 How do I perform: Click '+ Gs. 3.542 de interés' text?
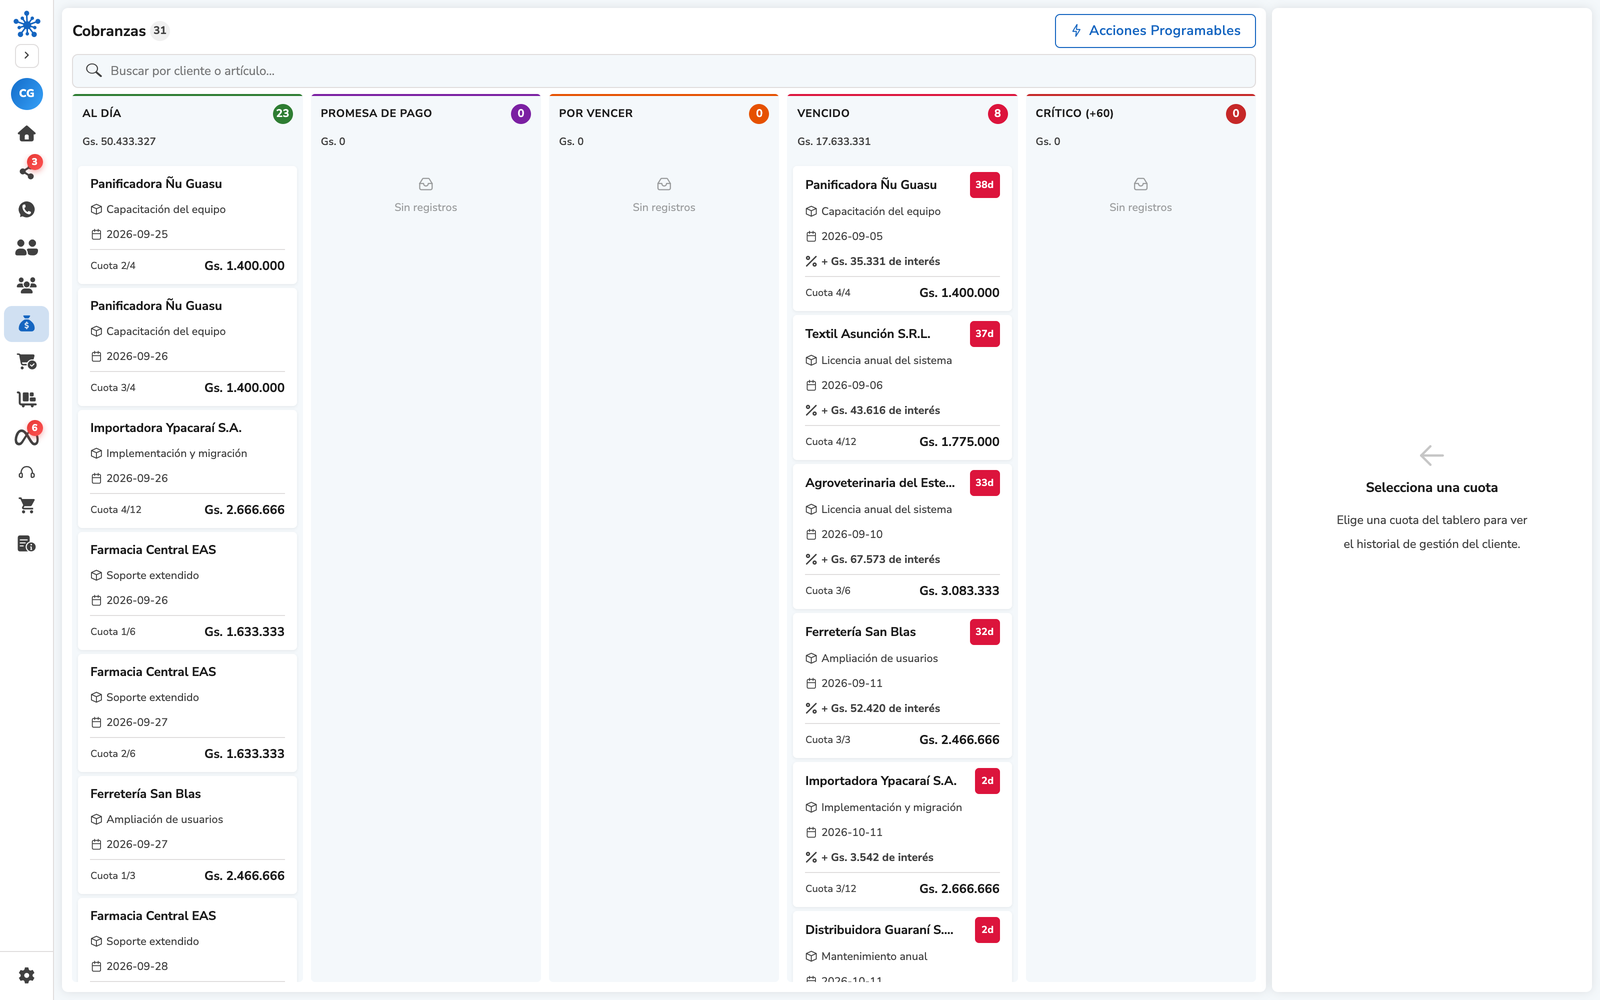[877, 858]
